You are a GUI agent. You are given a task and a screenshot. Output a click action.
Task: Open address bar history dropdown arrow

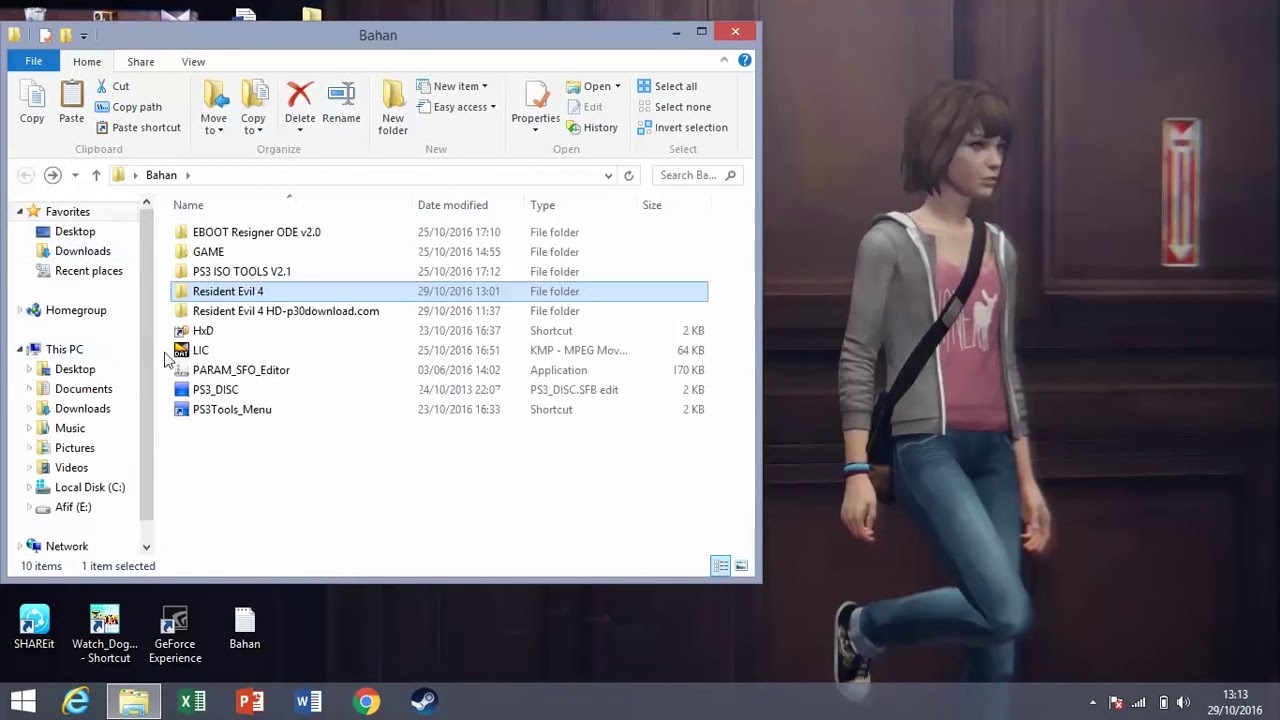(x=608, y=175)
